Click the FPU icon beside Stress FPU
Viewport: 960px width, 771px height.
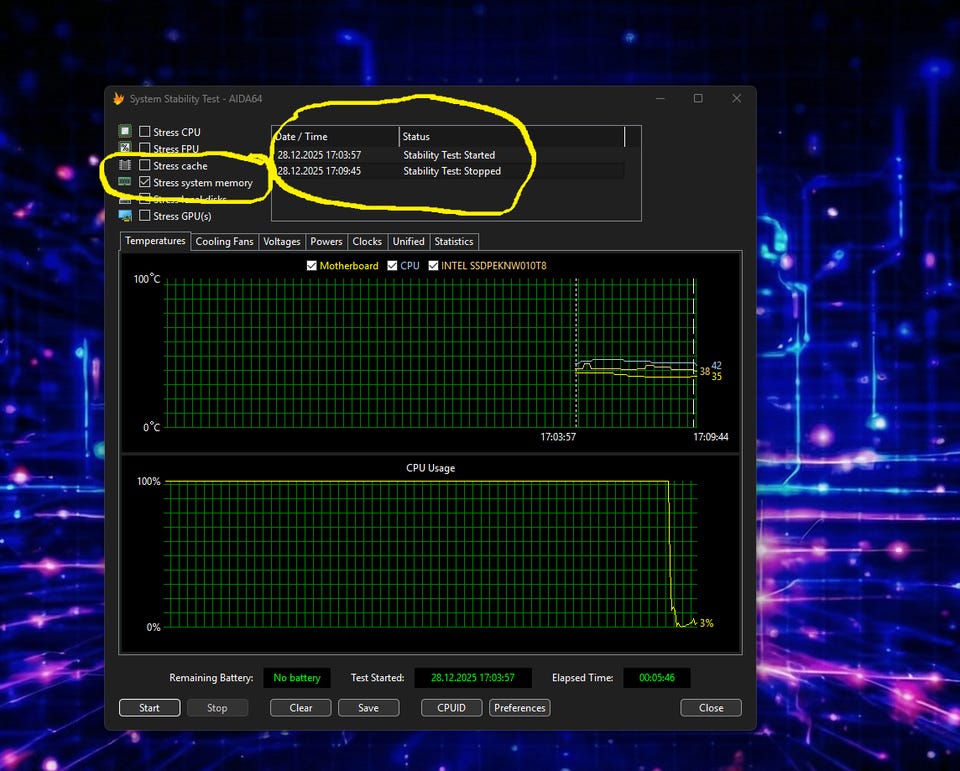(x=125, y=149)
